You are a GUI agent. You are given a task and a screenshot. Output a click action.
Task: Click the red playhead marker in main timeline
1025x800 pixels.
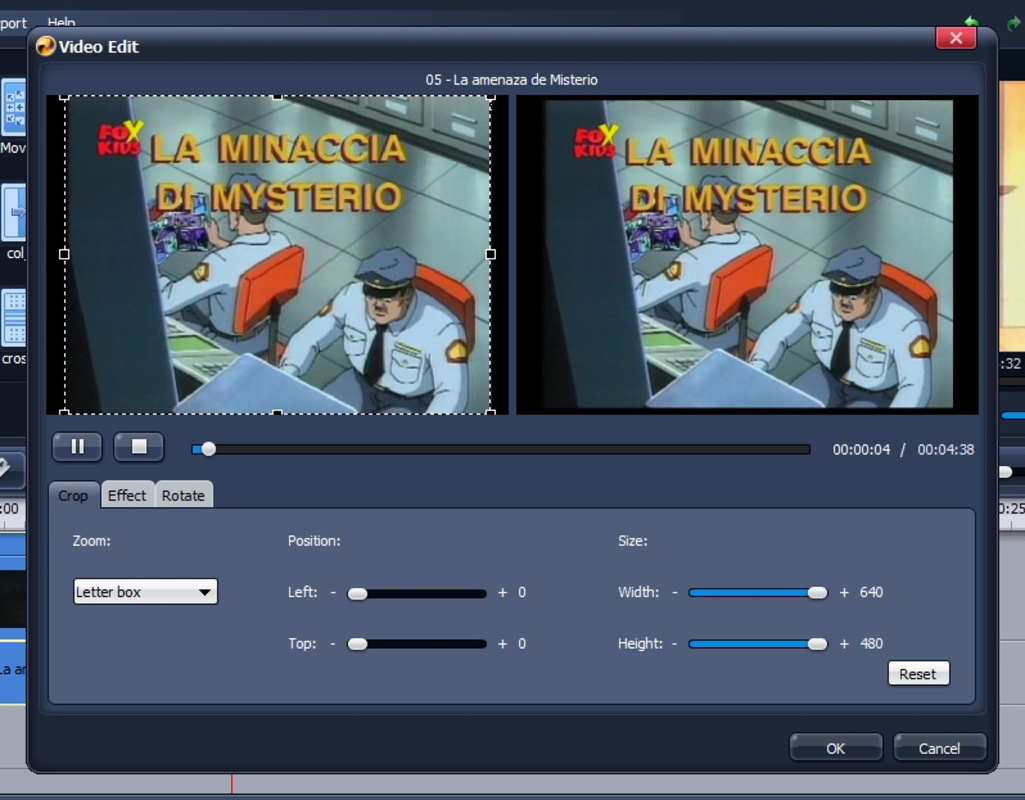click(231, 784)
